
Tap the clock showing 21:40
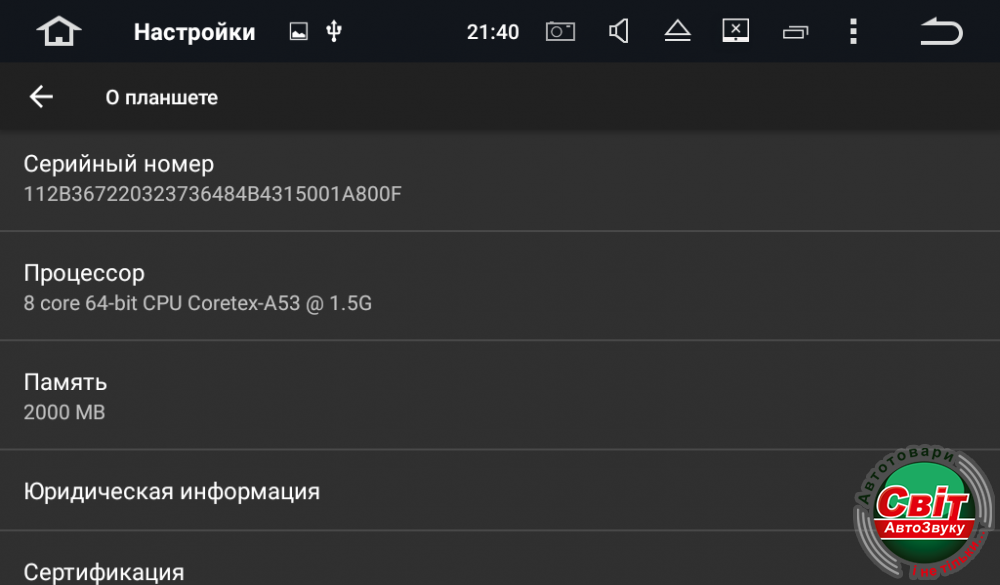[493, 32]
